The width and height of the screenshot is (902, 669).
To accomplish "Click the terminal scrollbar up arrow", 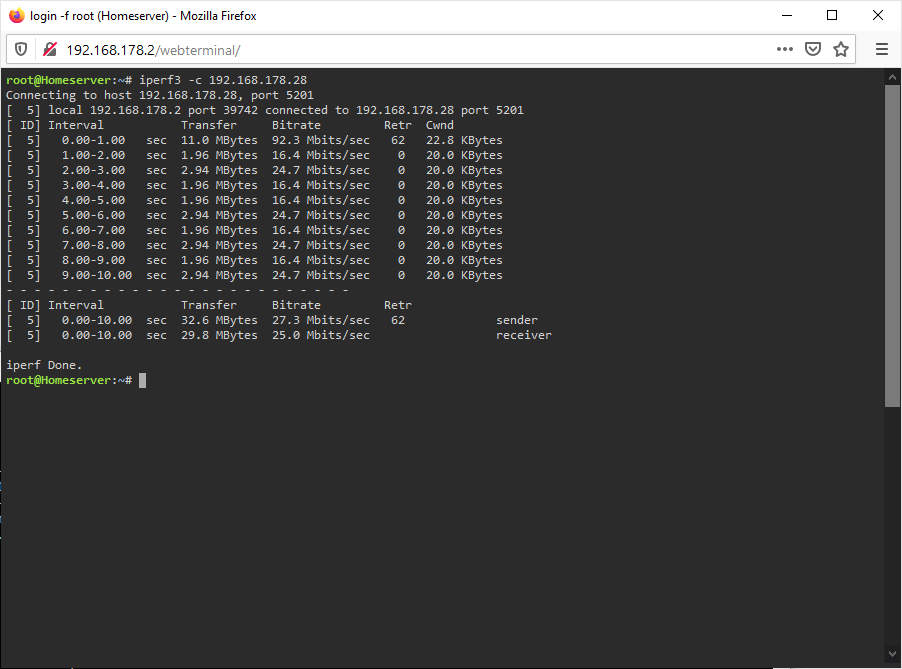I will (x=892, y=77).
